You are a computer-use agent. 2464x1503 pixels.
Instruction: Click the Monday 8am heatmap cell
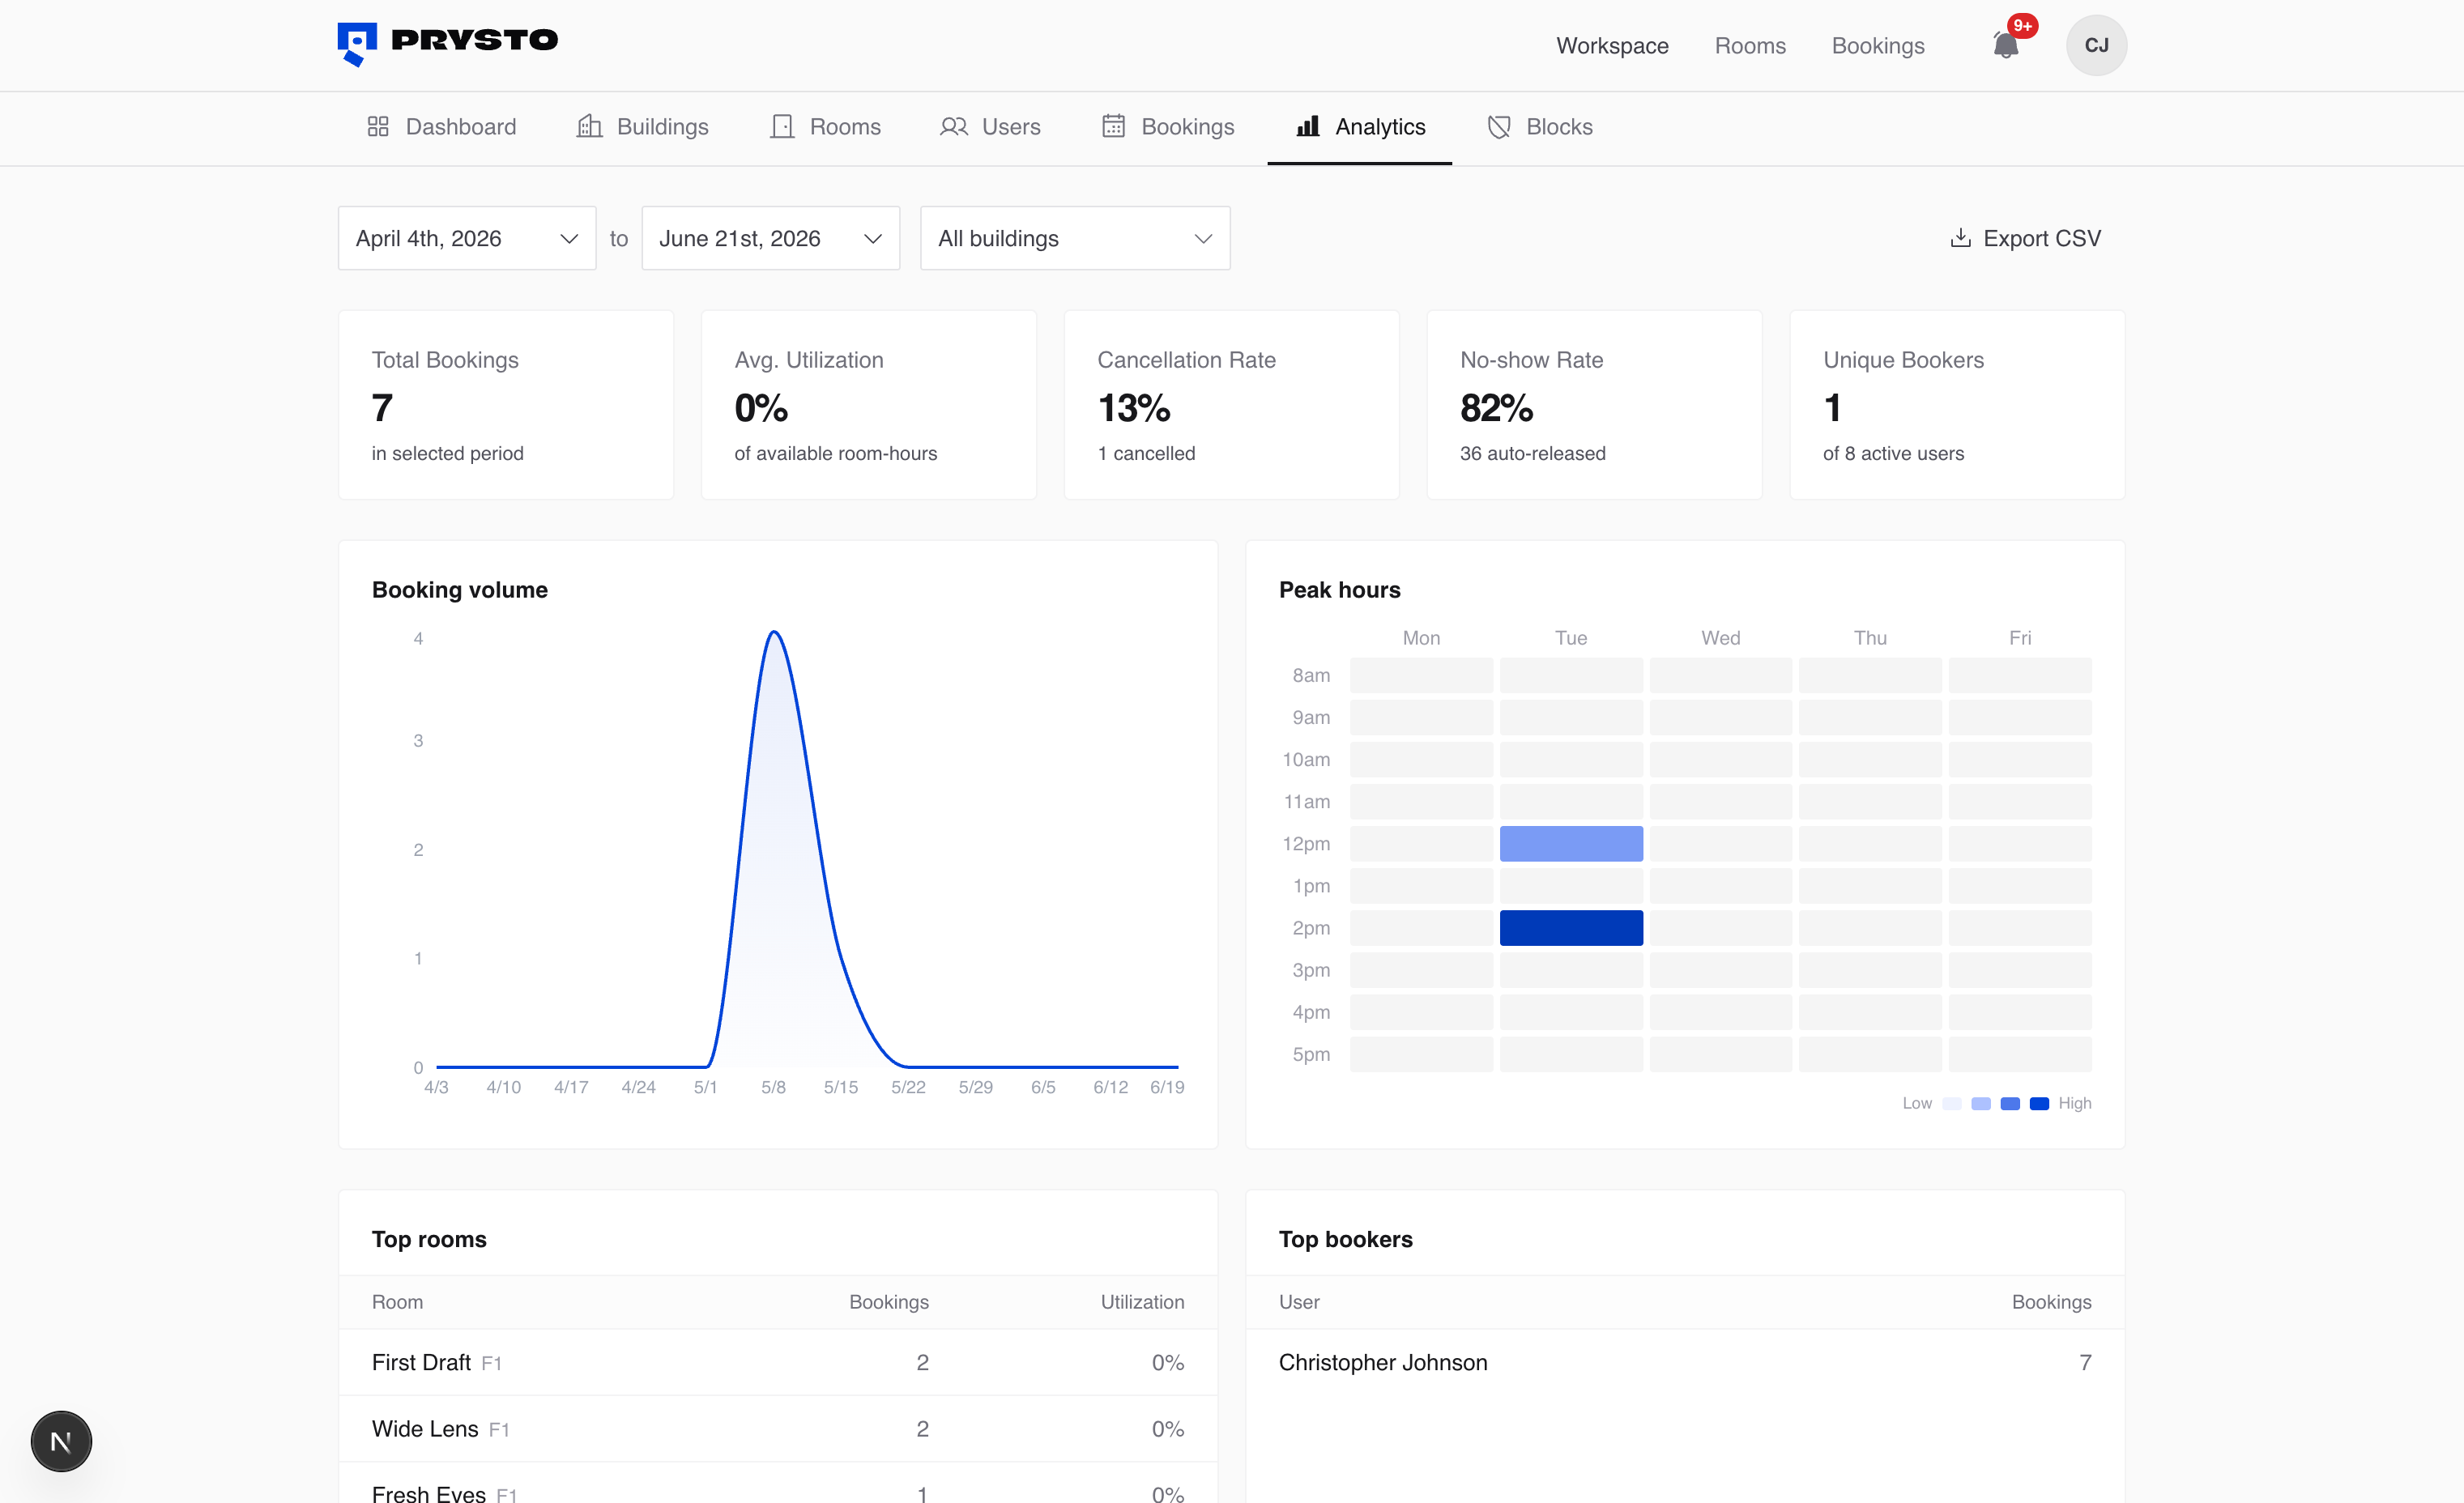pyautogui.click(x=1421, y=675)
